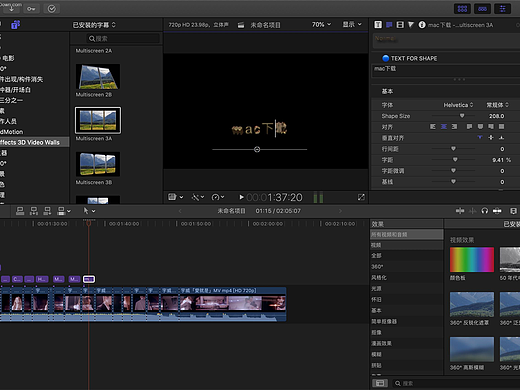Adjust the 字距 tracking slider
This screenshot has width=520, height=390.
[455, 160]
